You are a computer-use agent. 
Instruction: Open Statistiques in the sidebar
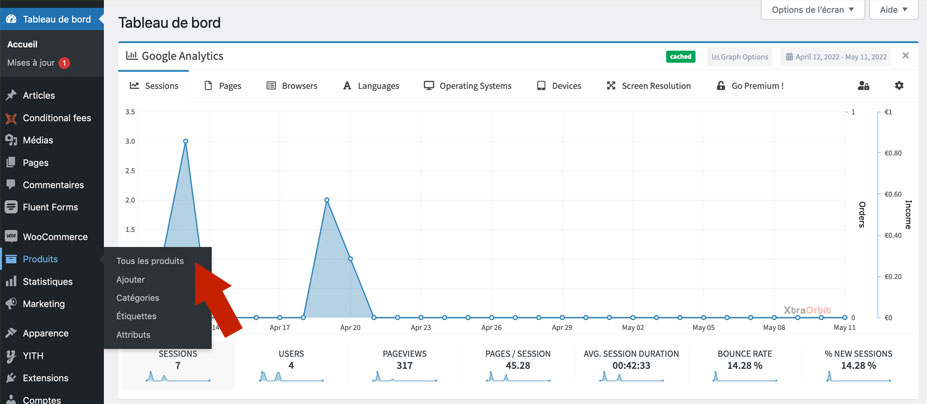click(x=47, y=282)
